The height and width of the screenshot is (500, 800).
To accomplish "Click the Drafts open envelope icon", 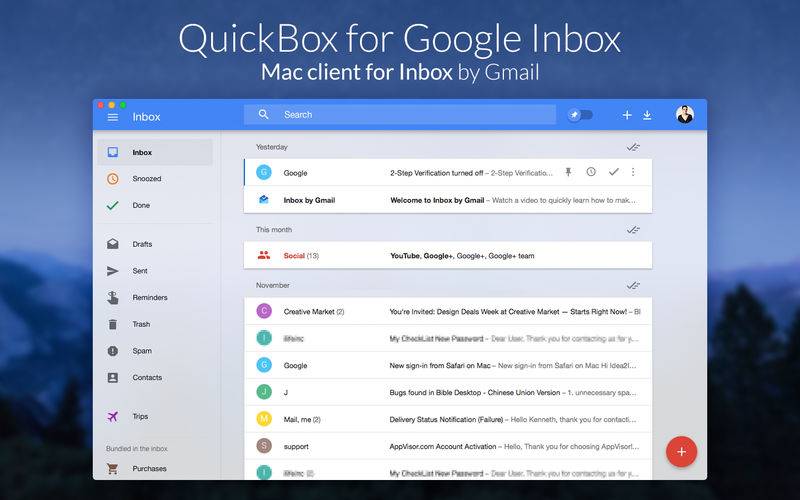I will pyautogui.click(x=113, y=244).
